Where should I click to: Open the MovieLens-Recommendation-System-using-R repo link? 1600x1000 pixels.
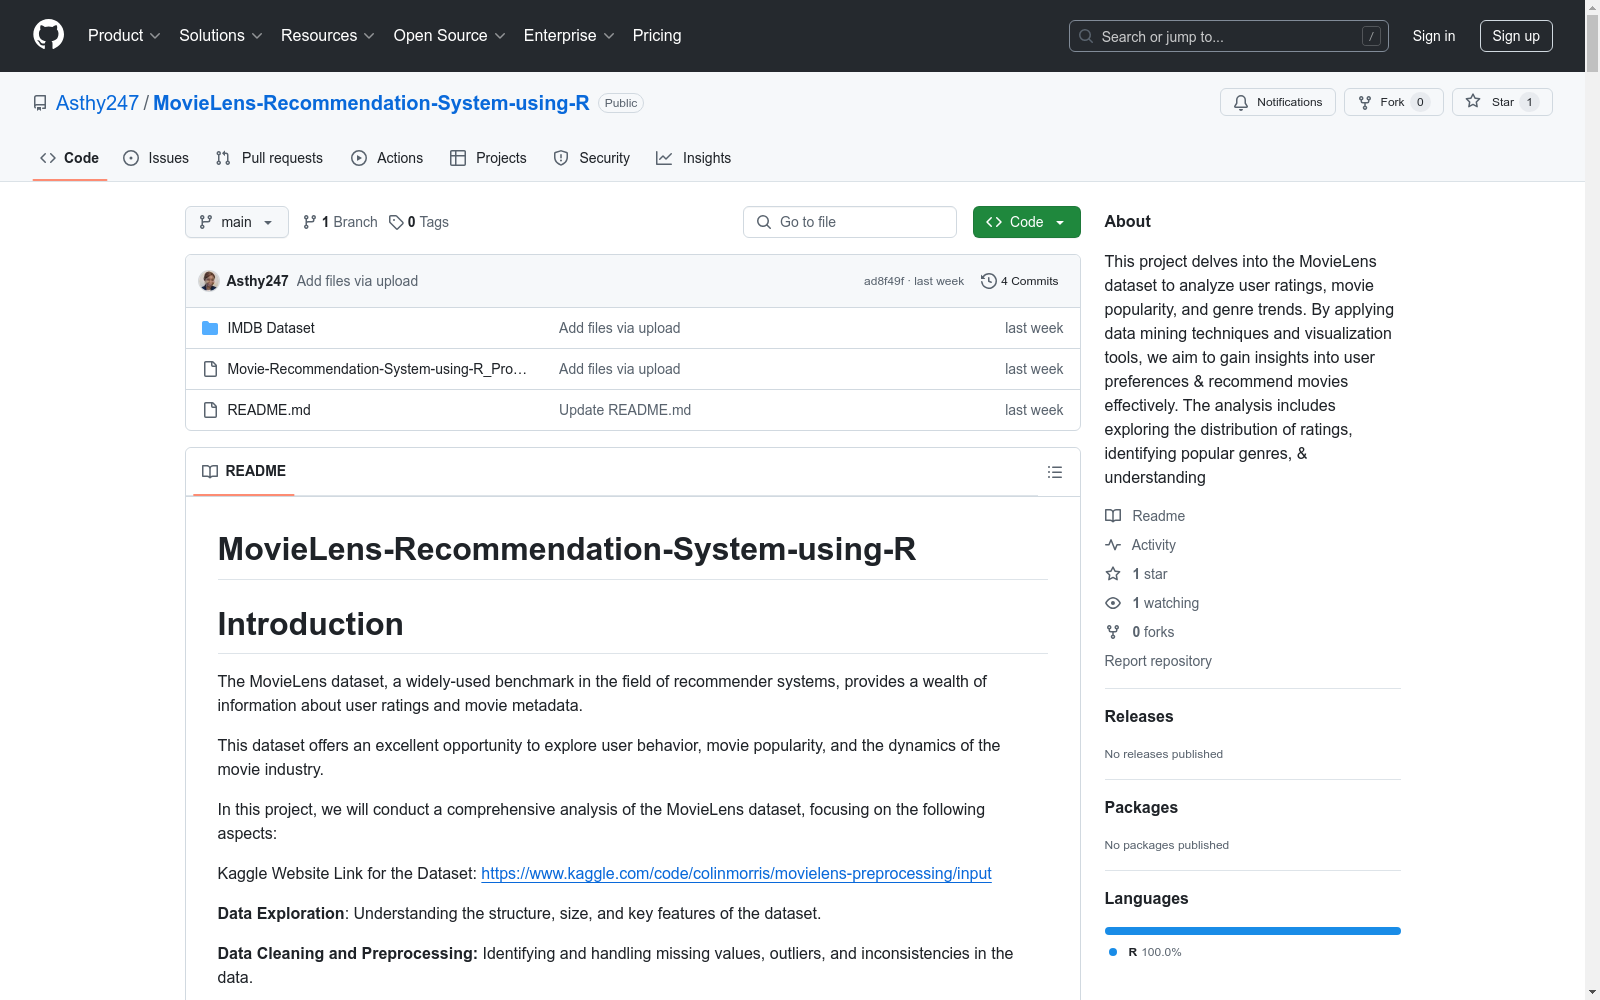371,103
